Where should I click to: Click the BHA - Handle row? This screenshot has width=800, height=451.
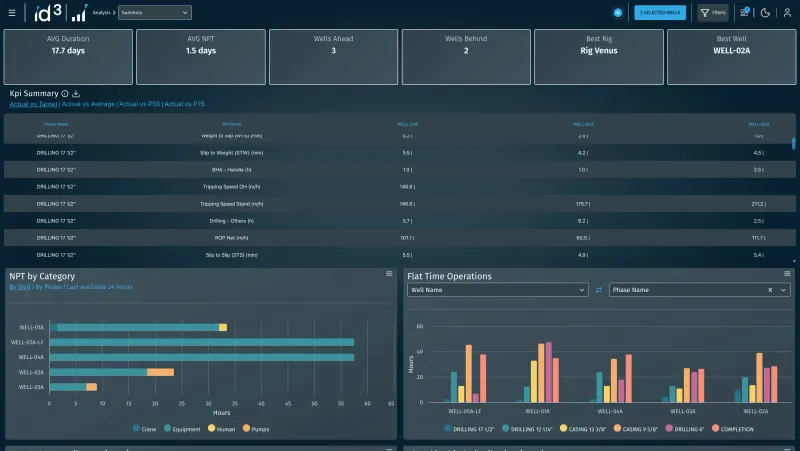(x=399, y=169)
